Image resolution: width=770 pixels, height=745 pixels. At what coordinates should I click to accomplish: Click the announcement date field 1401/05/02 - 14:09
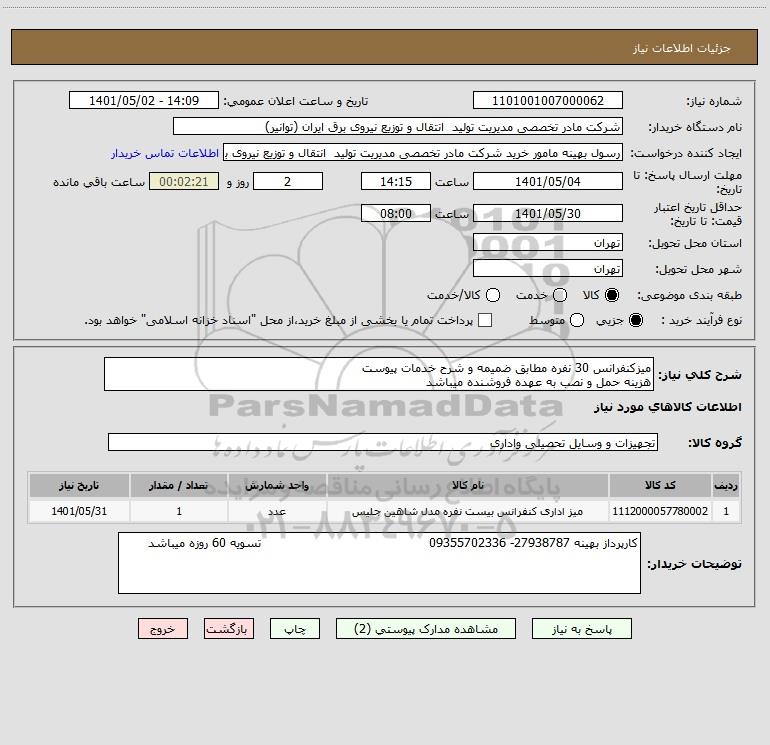[144, 100]
